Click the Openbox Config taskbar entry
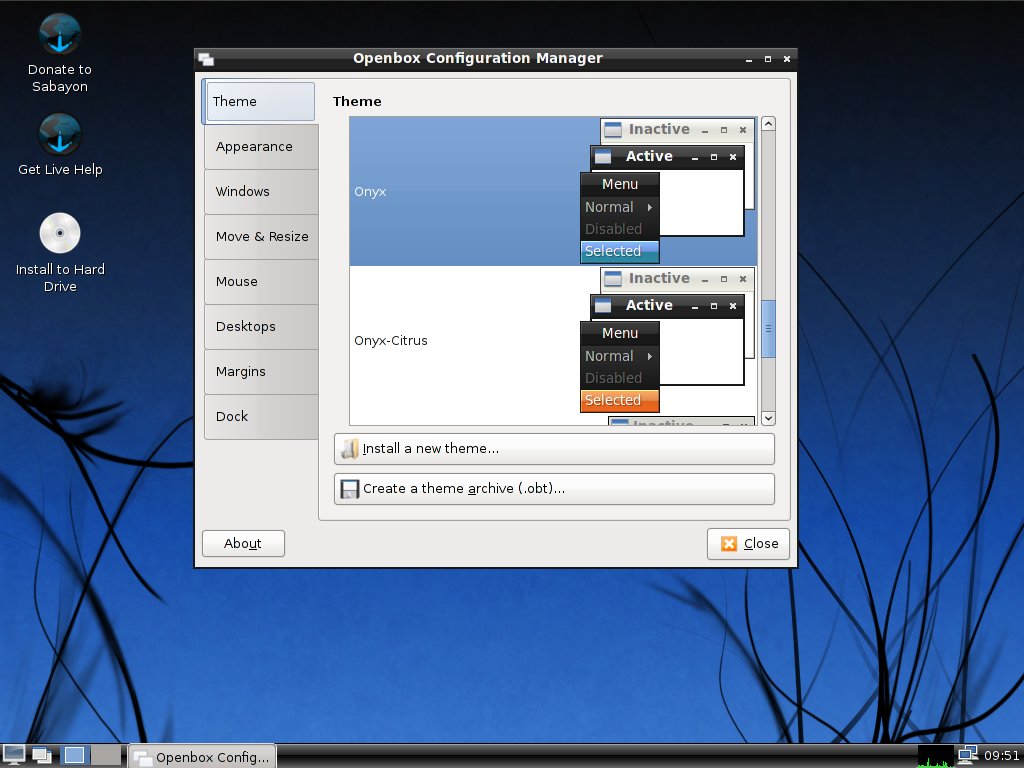1024x768 pixels. 202,756
